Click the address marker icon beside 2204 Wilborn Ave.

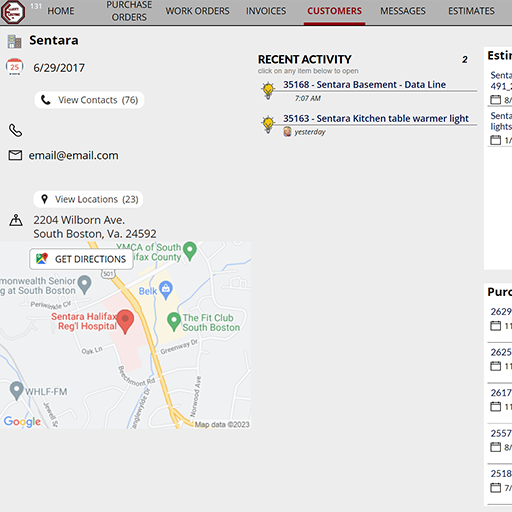point(16,220)
